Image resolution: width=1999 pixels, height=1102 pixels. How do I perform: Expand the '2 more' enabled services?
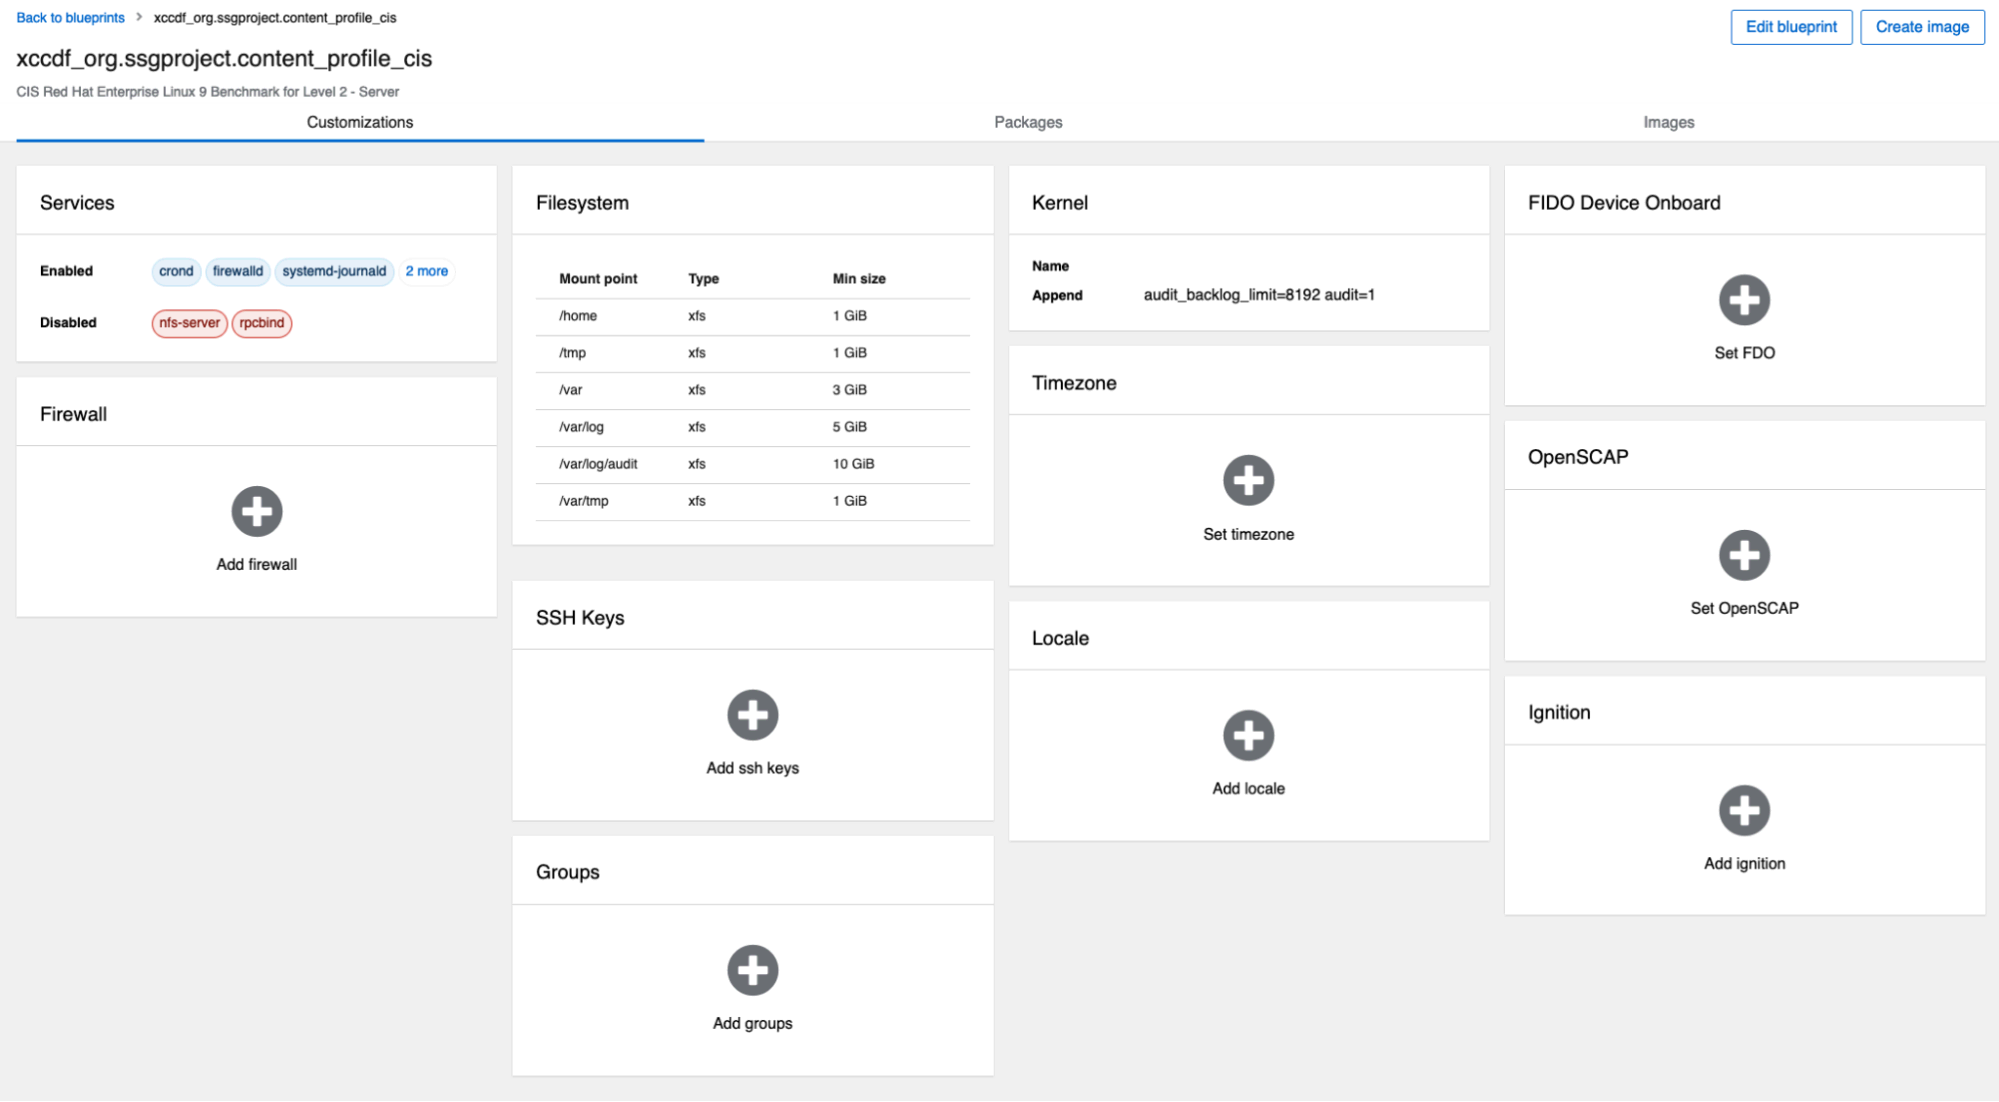point(427,271)
